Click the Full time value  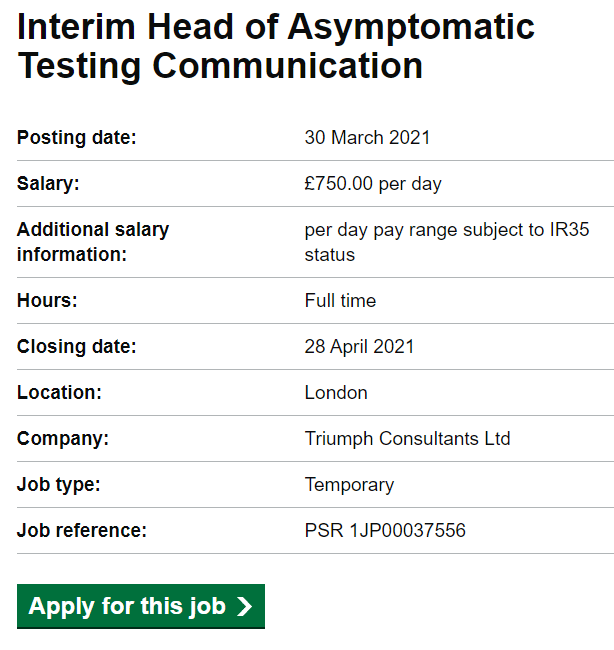click(x=340, y=301)
